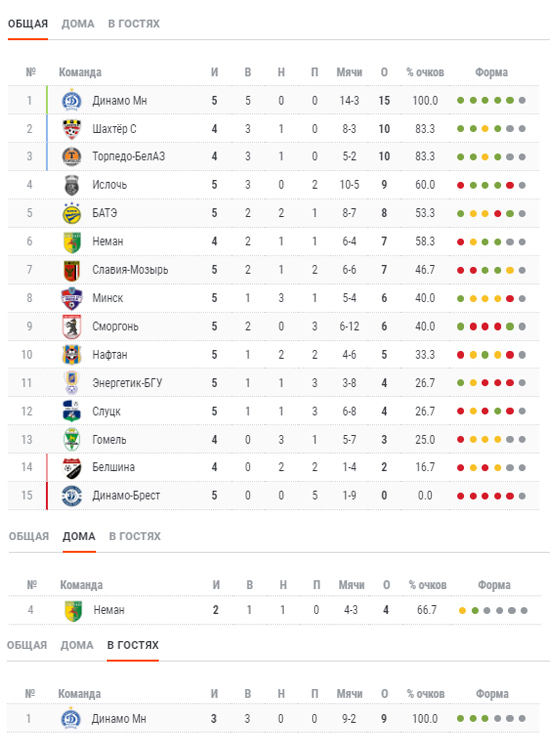Viewport: 550px width, 741px height.
Task: Click the Мячи column header in the top table
Action: [x=349, y=72]
